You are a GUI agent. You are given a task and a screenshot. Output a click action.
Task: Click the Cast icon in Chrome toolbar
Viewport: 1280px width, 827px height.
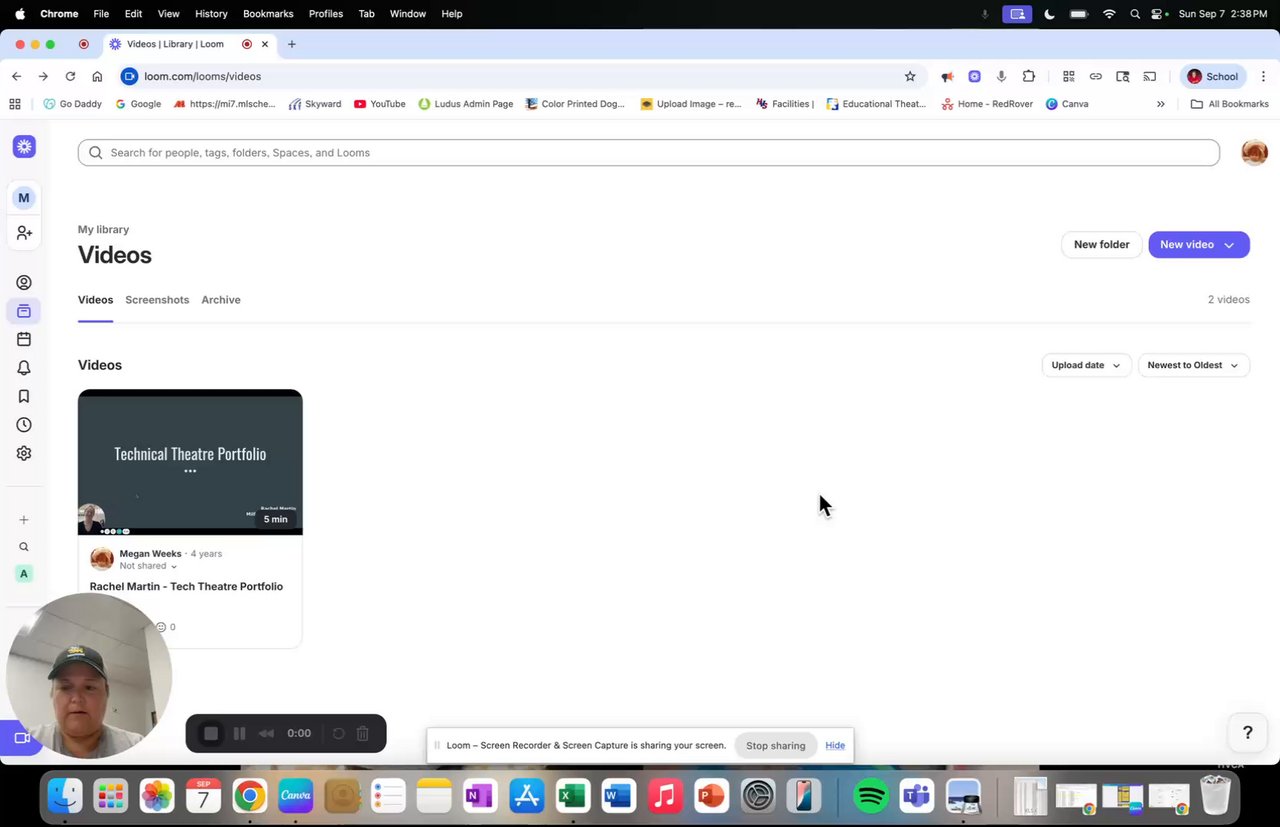click(x=1149, y=76)
